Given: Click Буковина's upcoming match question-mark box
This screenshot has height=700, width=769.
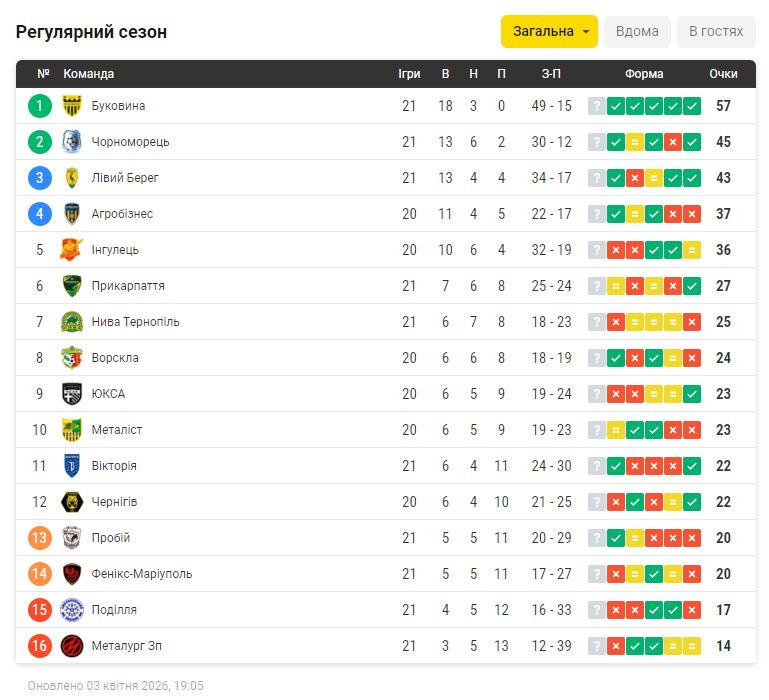Looking at the screenshot, I should (597, 106).
